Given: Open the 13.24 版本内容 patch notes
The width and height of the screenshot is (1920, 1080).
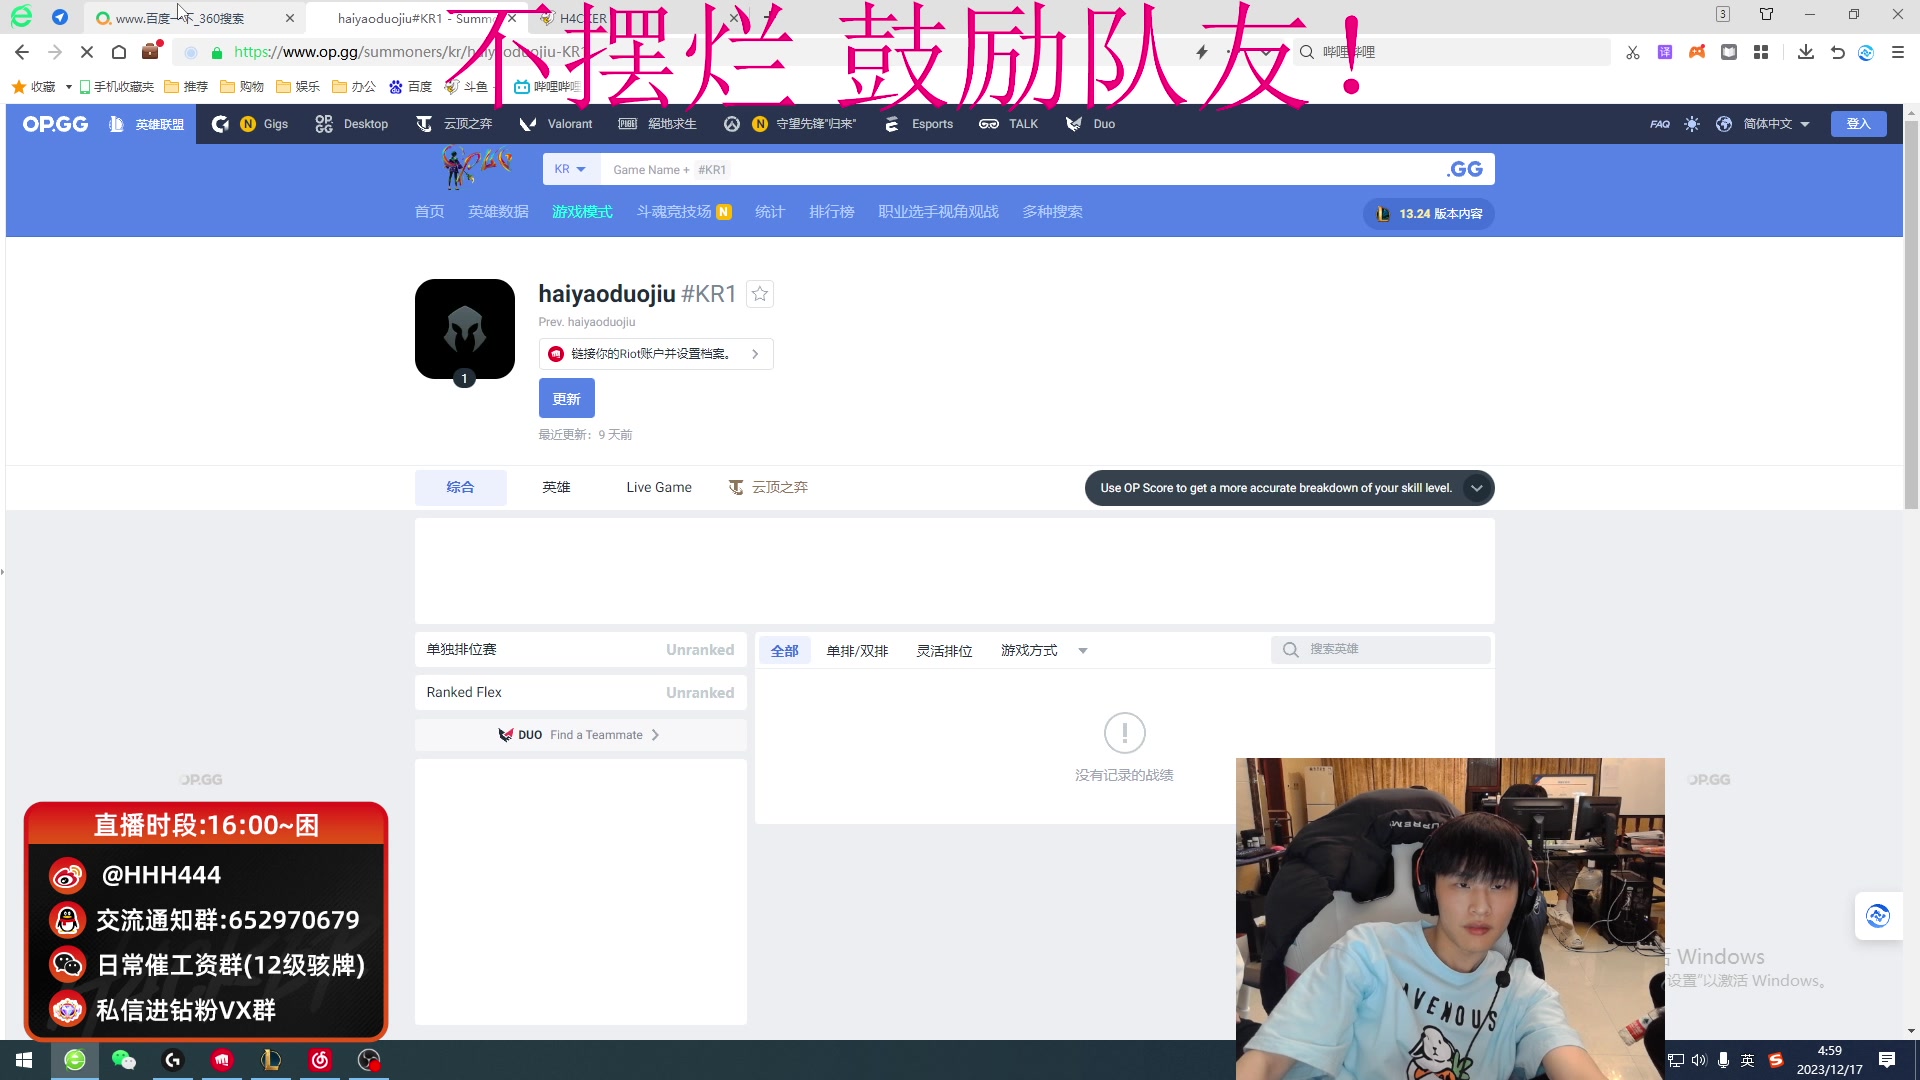Looking at the screenshot, I should coord(1429,214).
